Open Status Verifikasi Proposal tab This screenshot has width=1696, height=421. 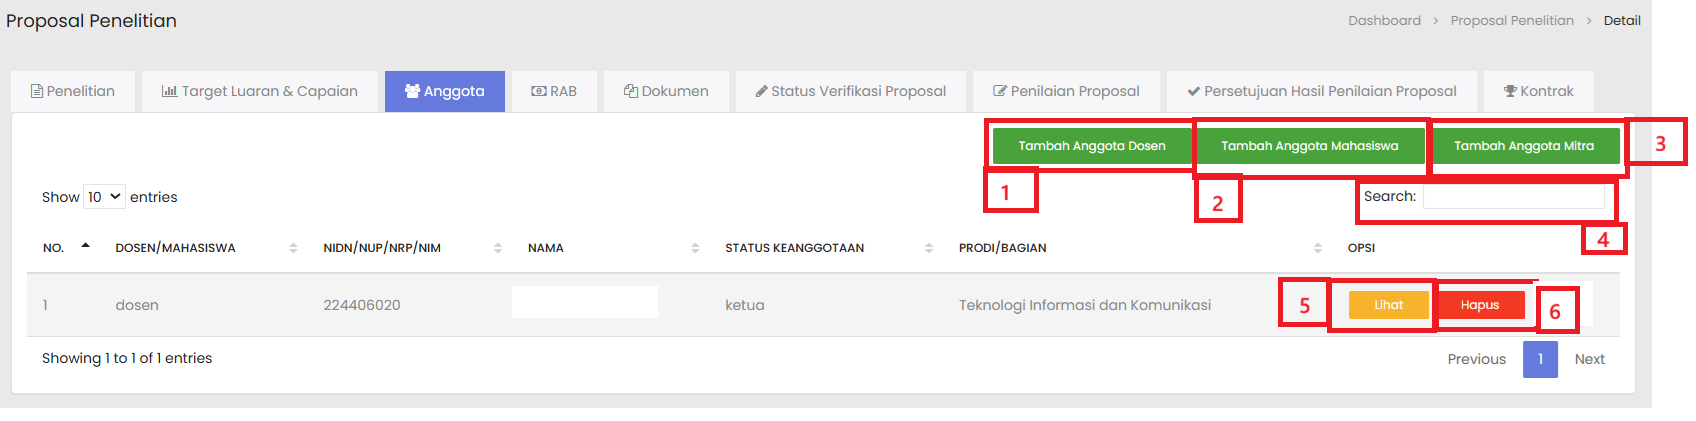tap(850, 91)
